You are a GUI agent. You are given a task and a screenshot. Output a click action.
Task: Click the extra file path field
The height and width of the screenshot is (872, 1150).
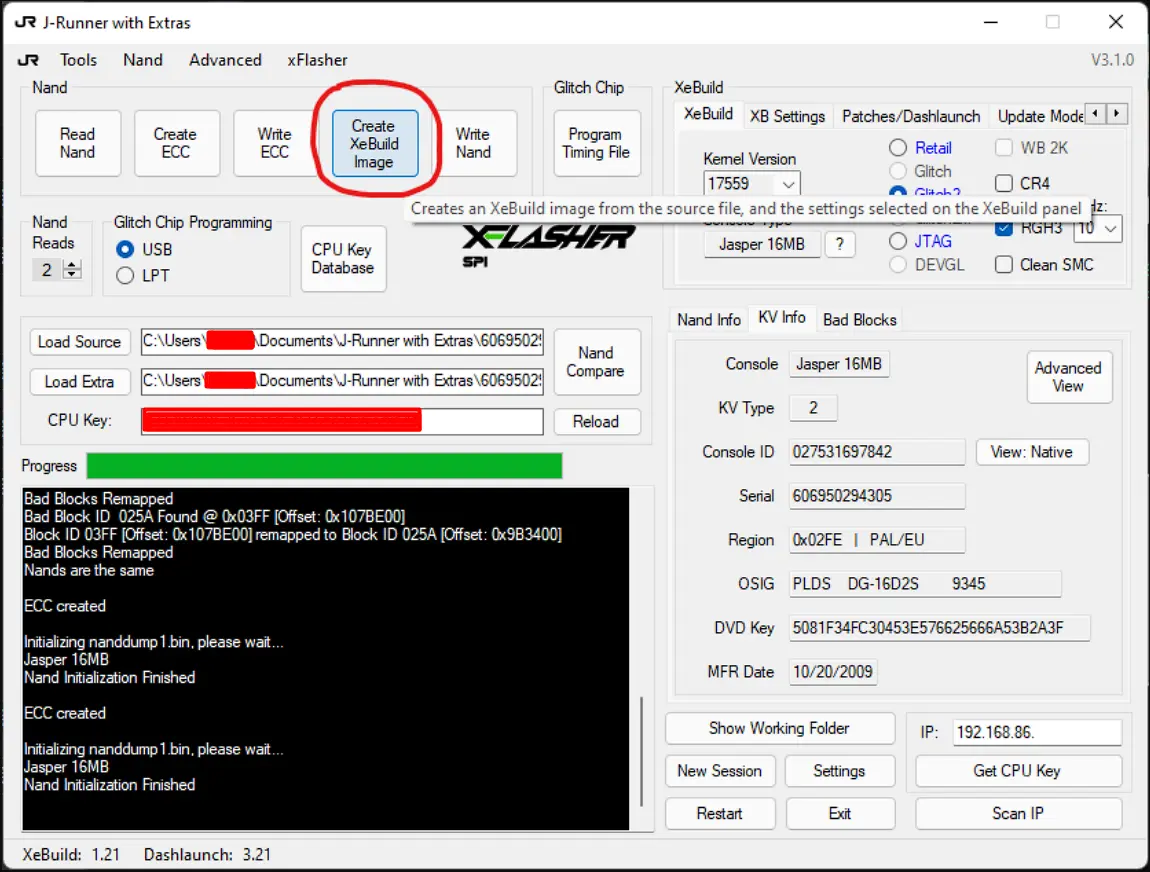click(x=342, y=381)
